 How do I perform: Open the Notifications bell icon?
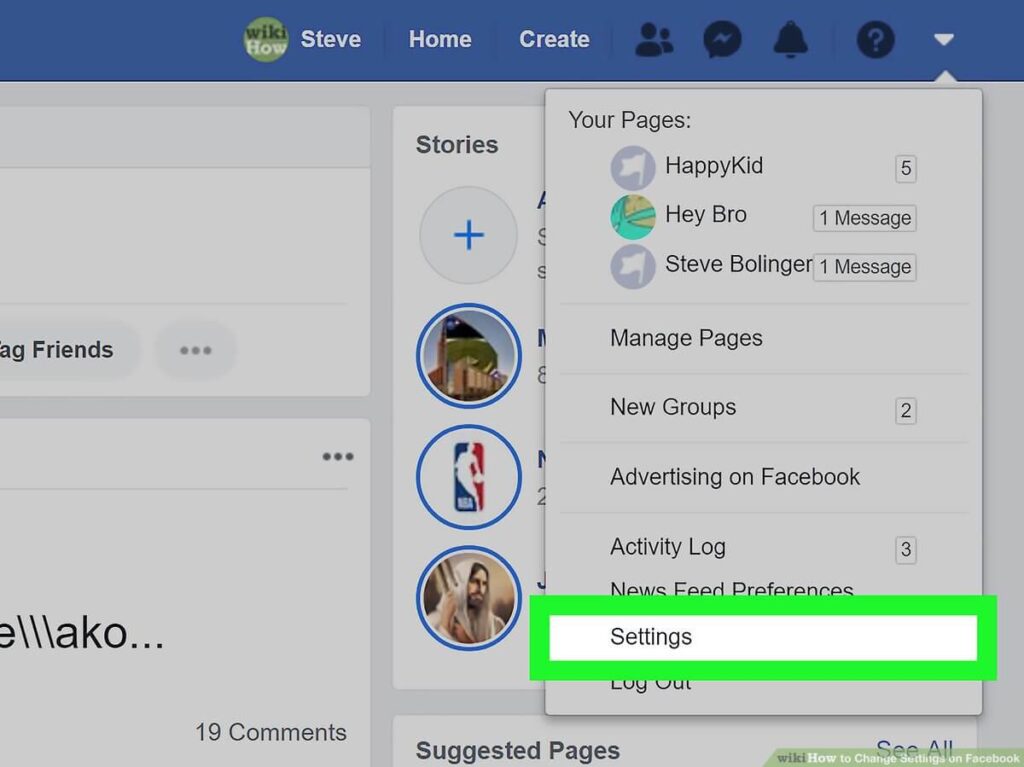[790, 40]
